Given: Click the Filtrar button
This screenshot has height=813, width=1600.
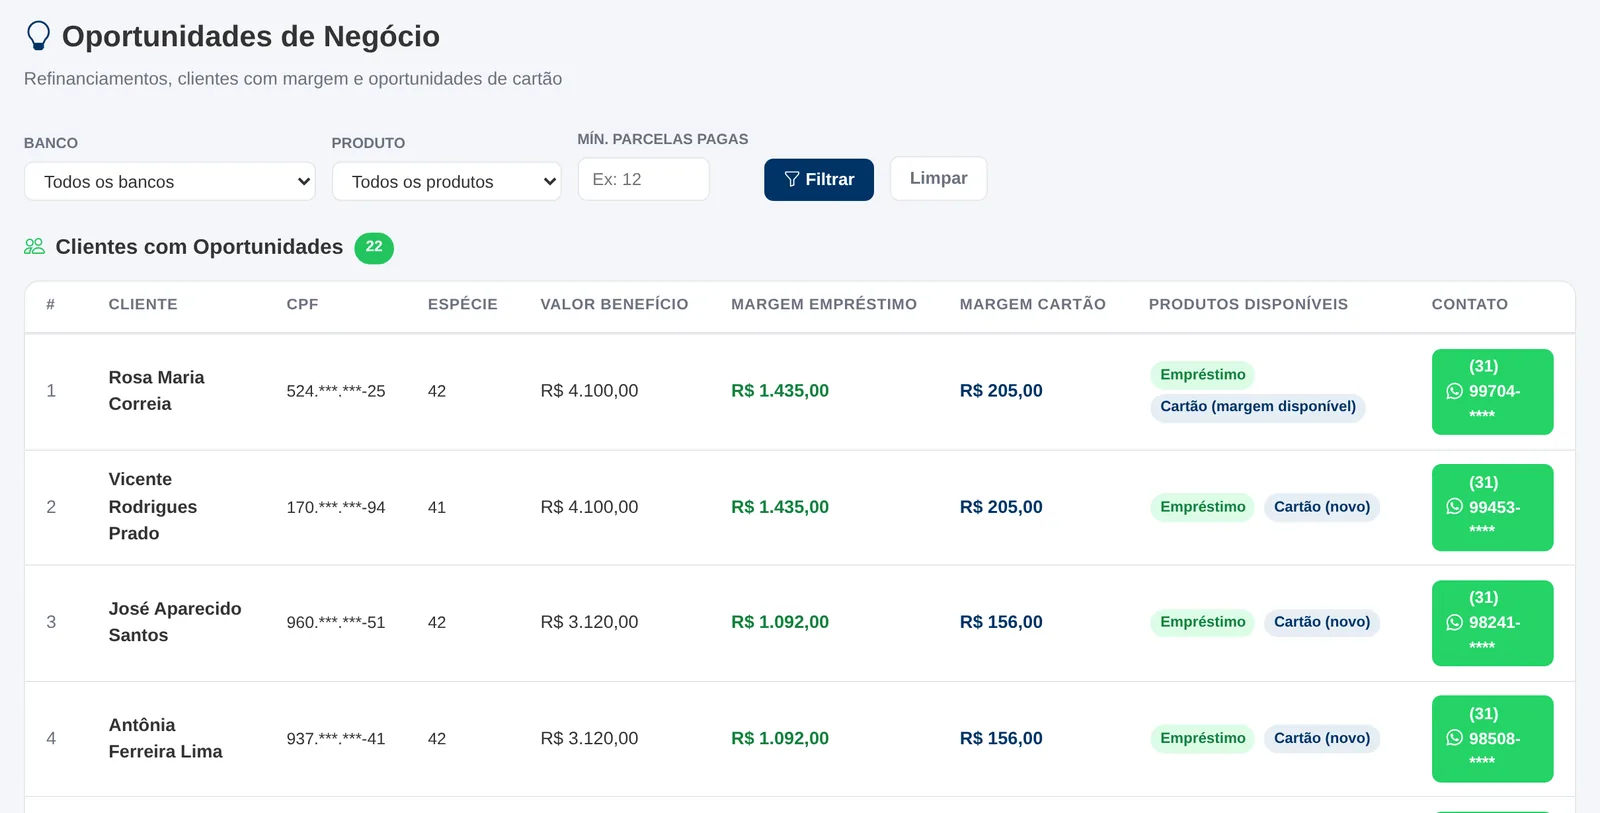Looking at the screenshot, I should (x=819, y=180).
